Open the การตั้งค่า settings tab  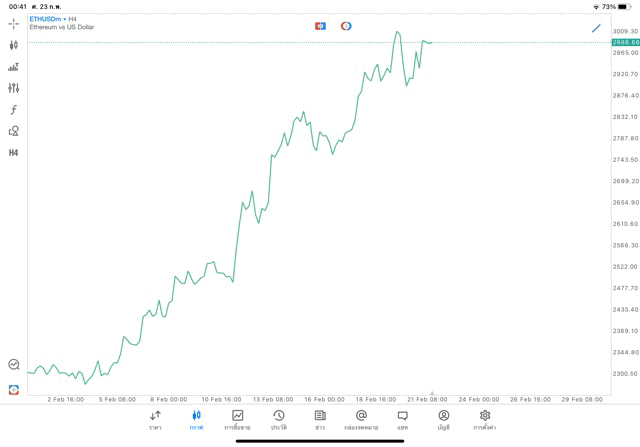[485, 420]
